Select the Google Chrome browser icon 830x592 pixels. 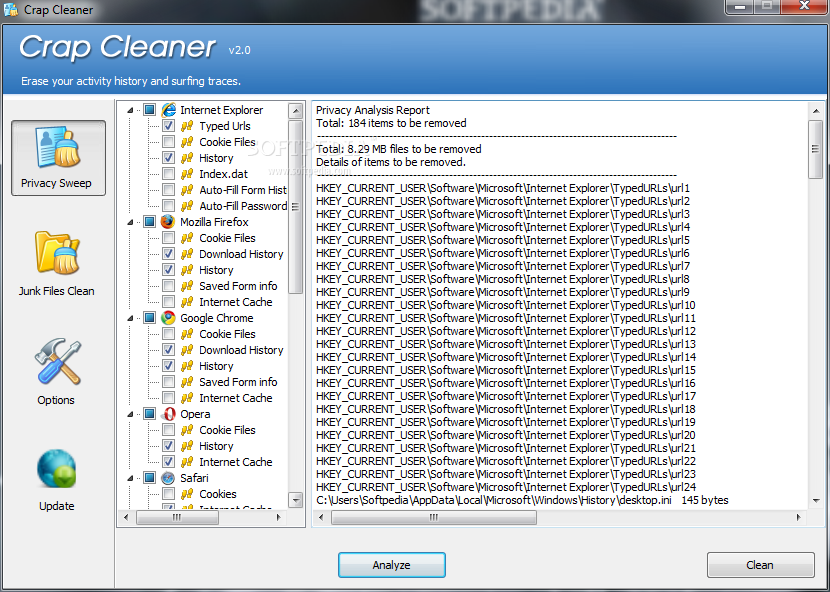pos(168,318)
